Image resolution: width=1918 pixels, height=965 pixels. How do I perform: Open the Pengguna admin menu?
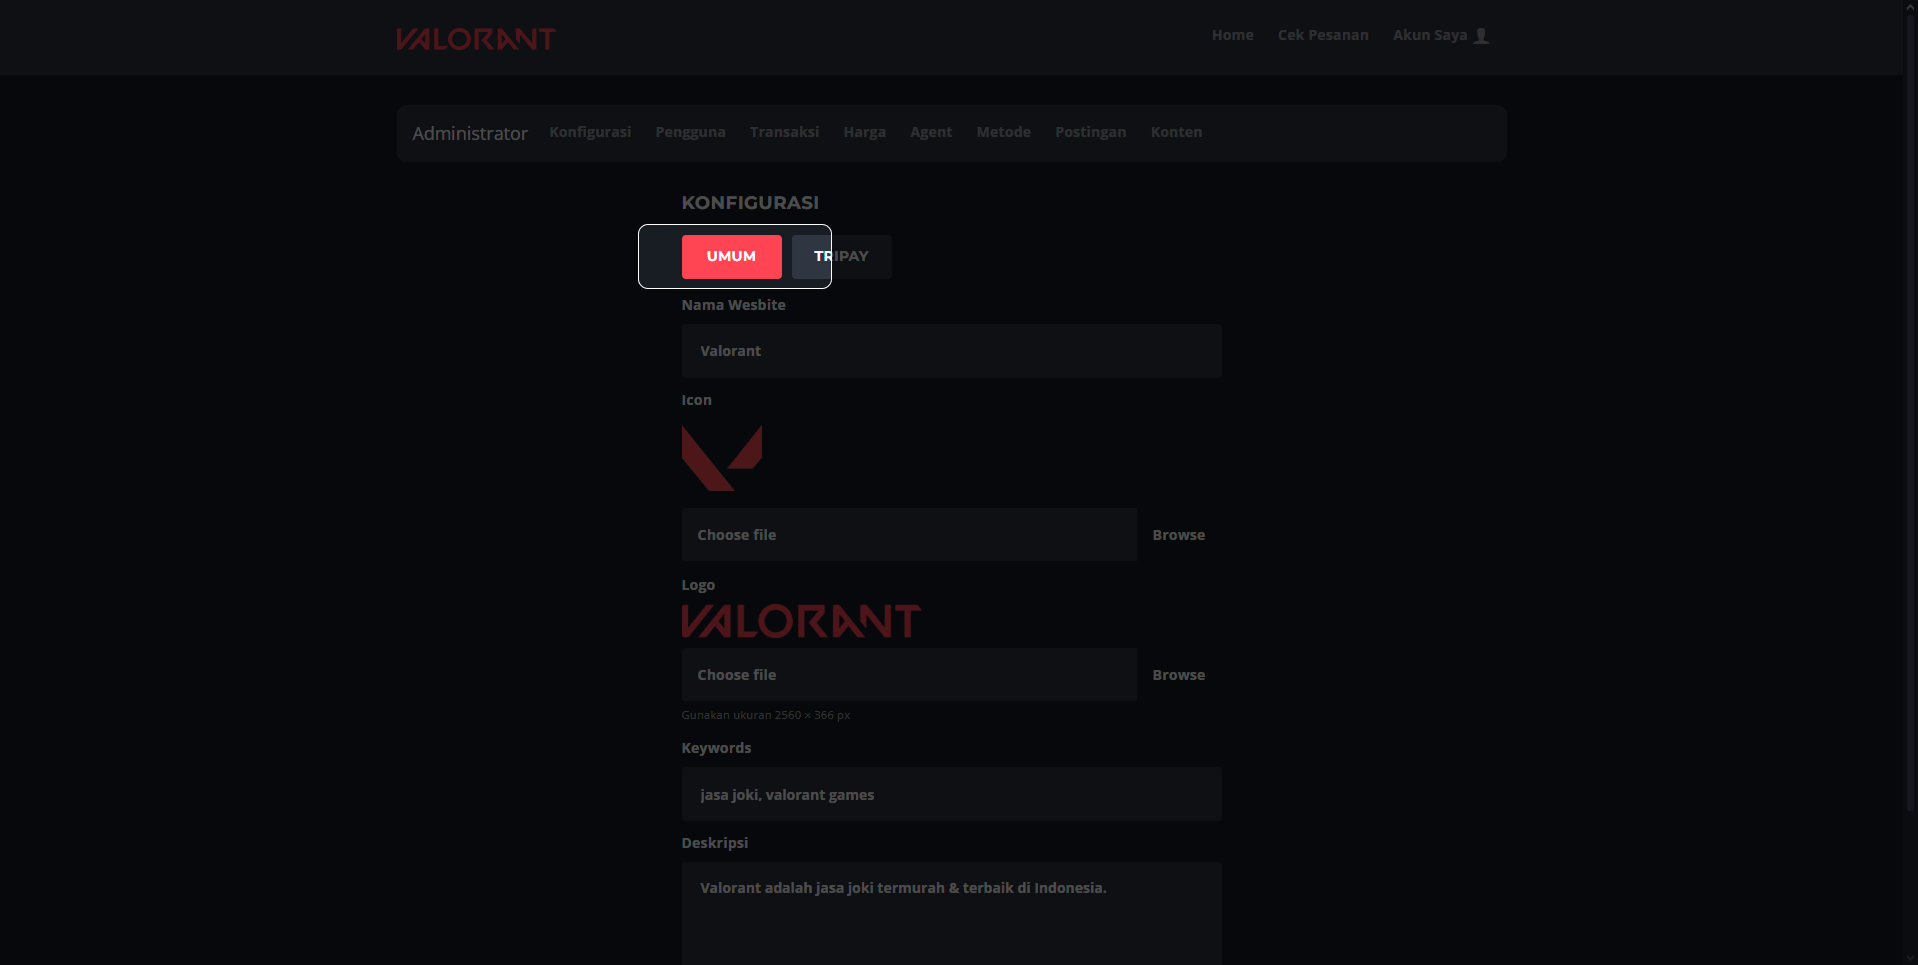pyautogui.click(x=690, y=132)
